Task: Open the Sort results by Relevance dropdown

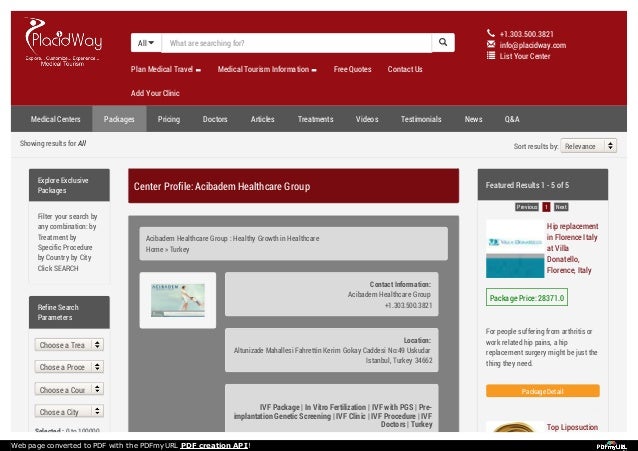Action: tap(588, 146)
